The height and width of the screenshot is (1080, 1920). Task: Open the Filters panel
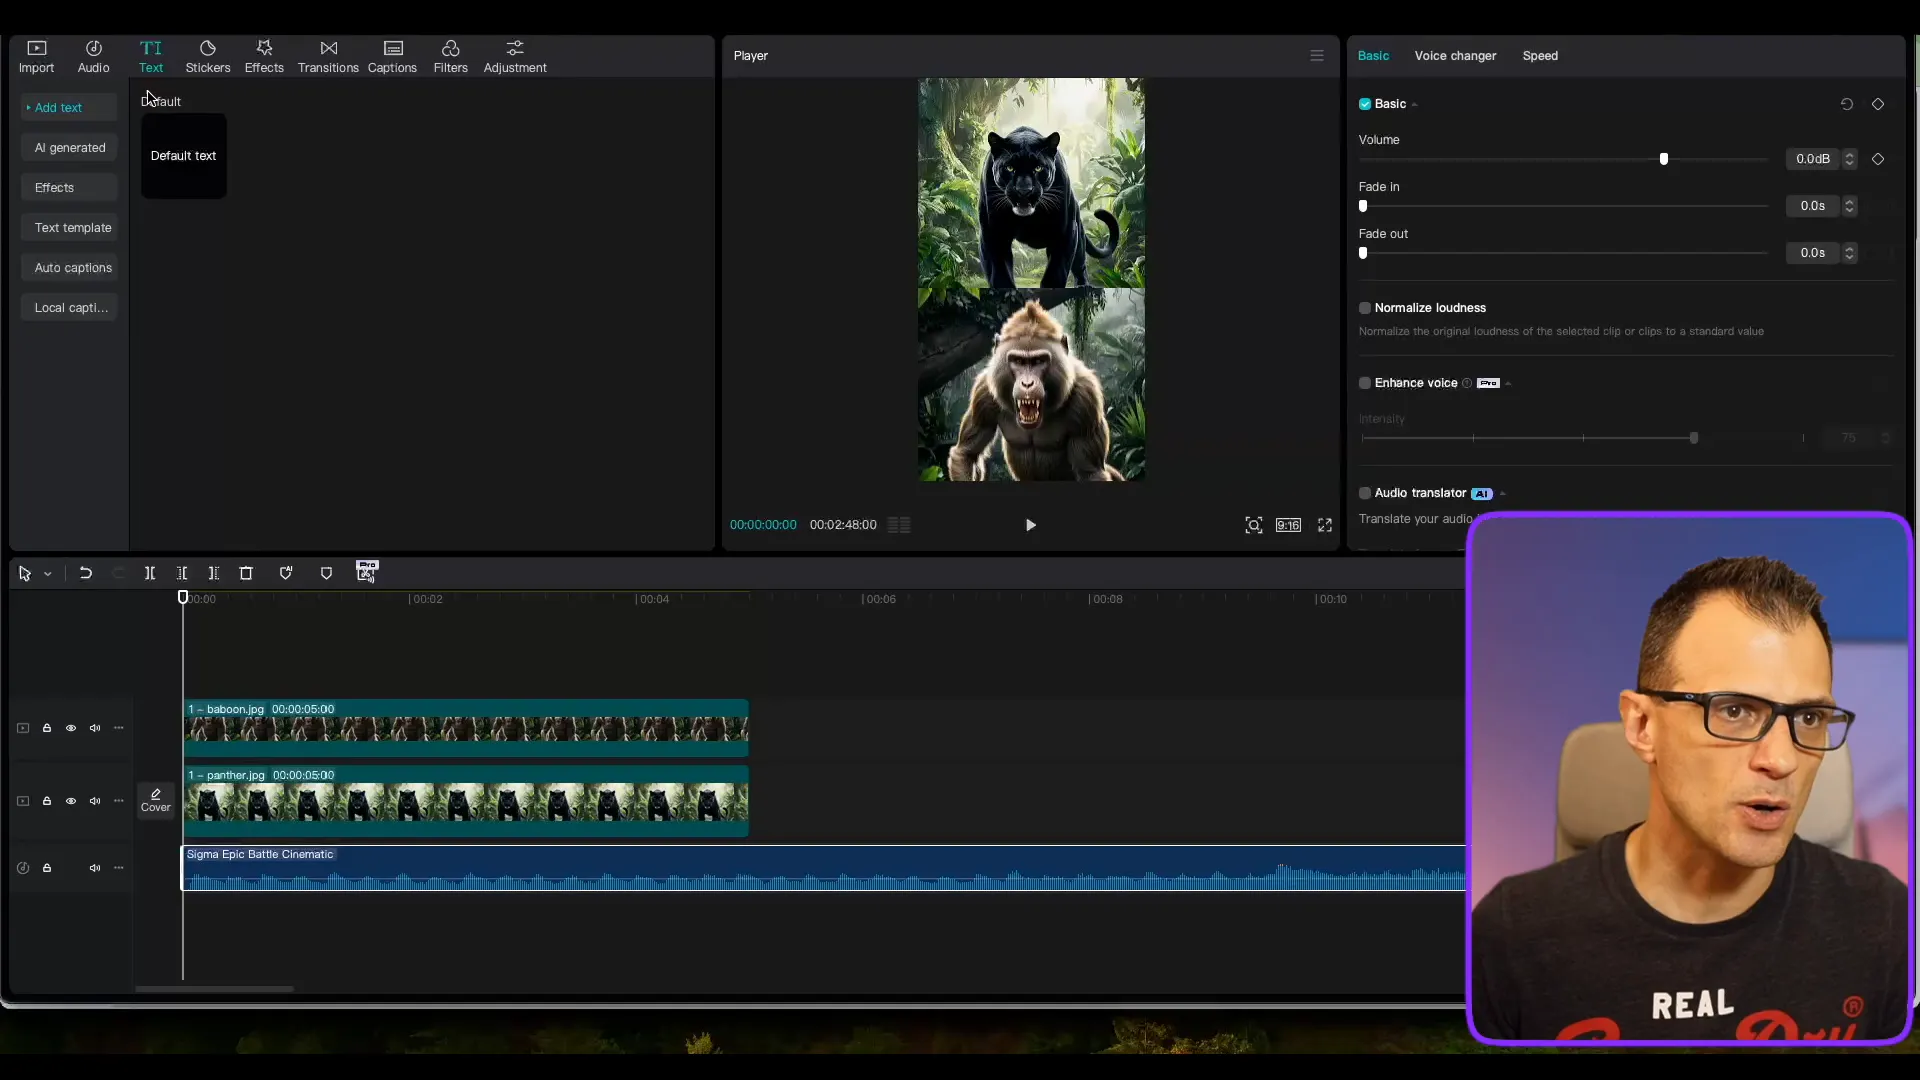[450, 57]
